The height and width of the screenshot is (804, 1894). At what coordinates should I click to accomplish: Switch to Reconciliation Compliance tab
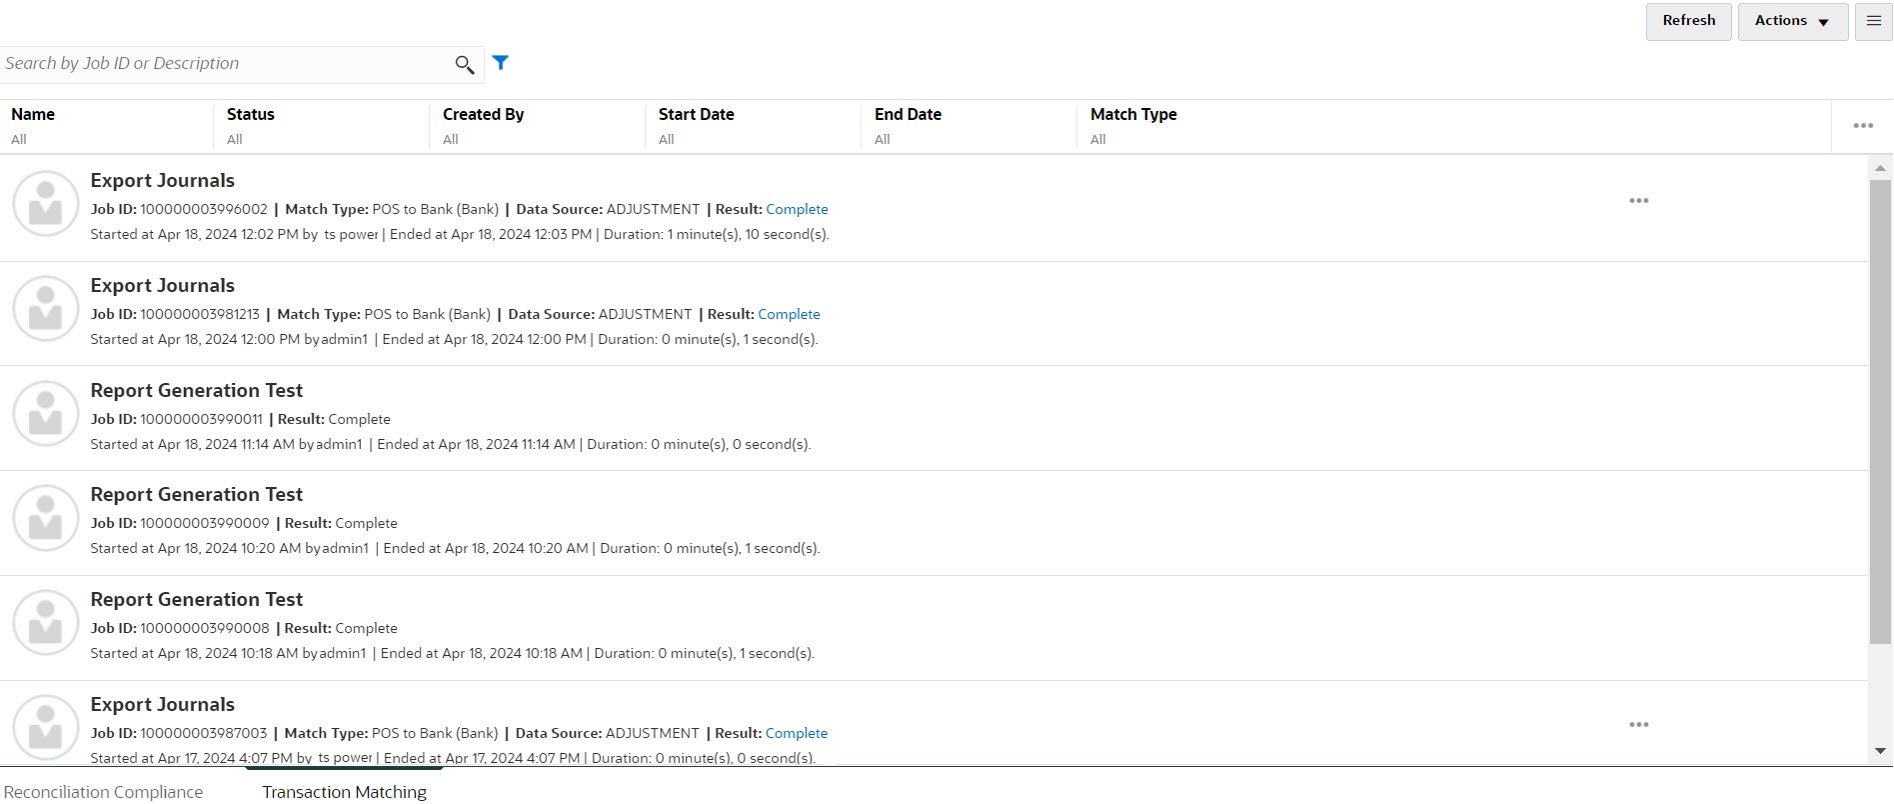tap(103, 792)
